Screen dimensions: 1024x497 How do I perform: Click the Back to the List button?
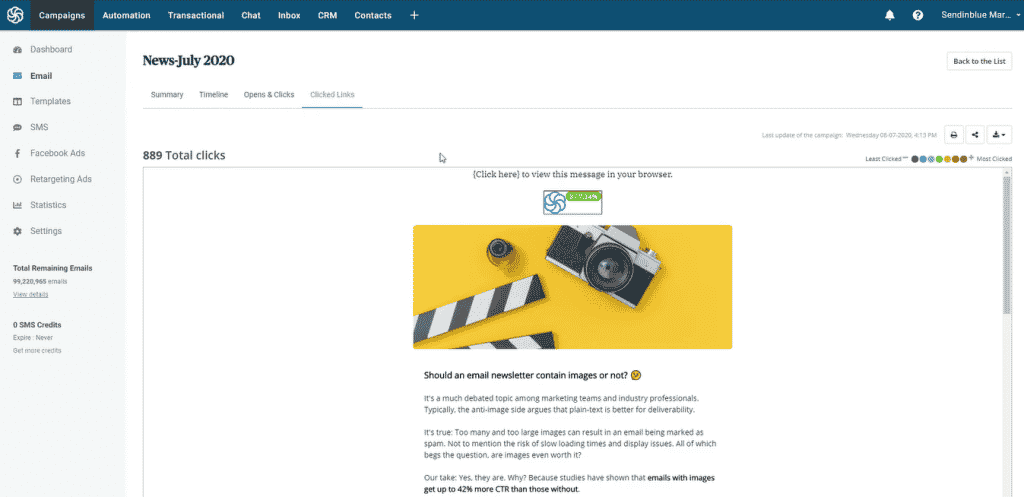[979, 61]
